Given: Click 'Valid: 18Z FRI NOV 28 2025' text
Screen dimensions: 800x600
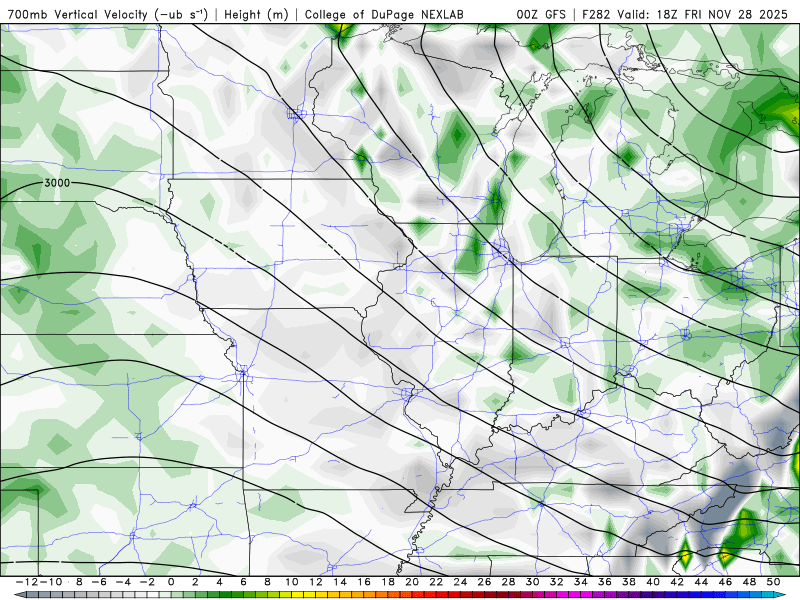Looking at the screenshot, I should 703,15.
